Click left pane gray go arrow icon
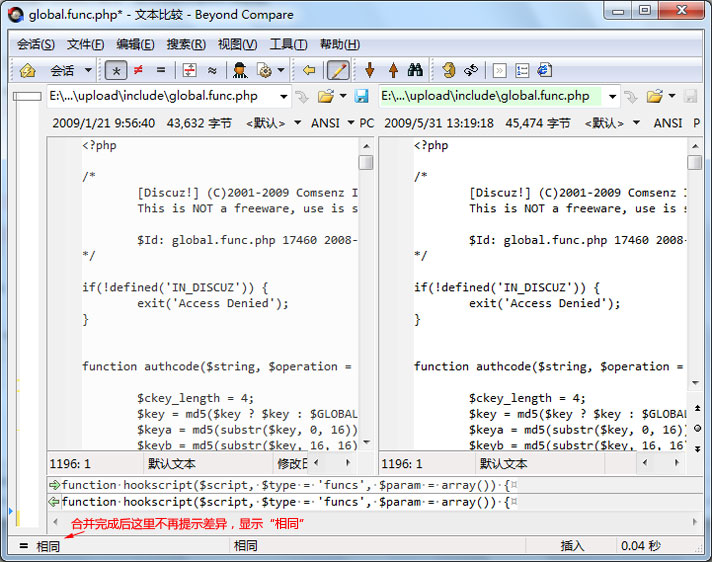The width and height of the screenshot is (712, 562). pos(302,96)
